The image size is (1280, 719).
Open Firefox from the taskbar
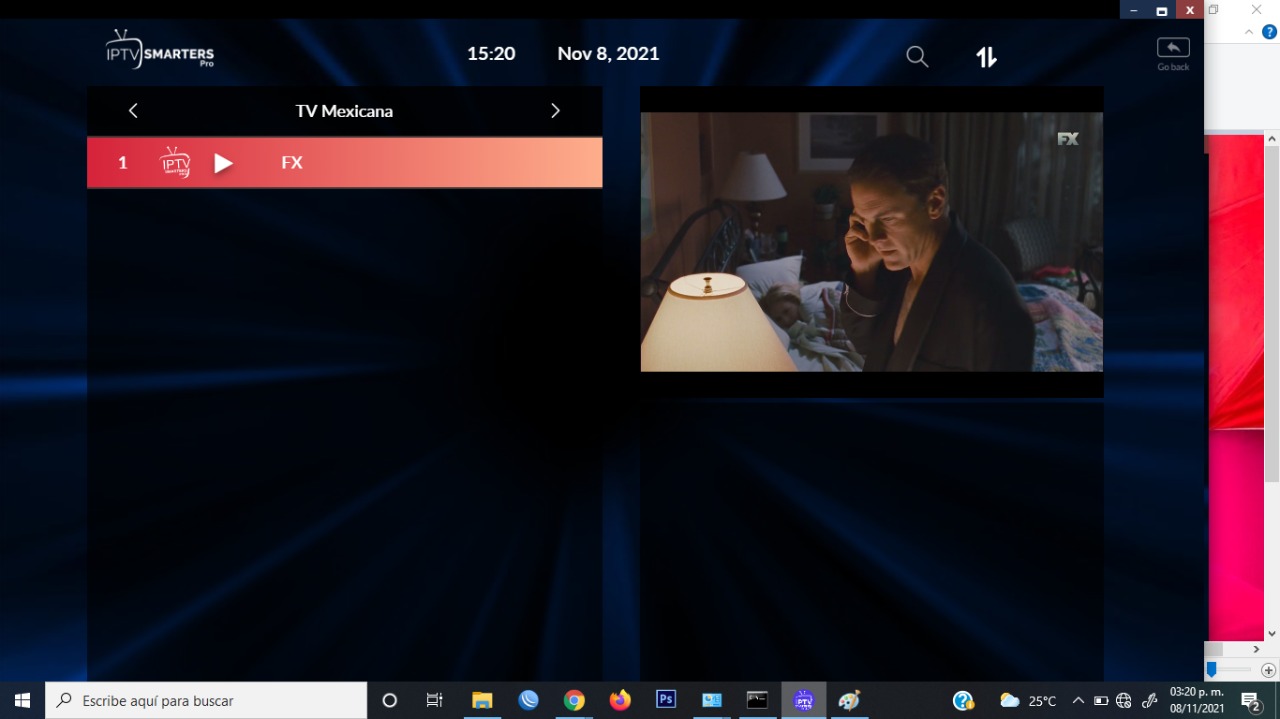tap(620, 700)
